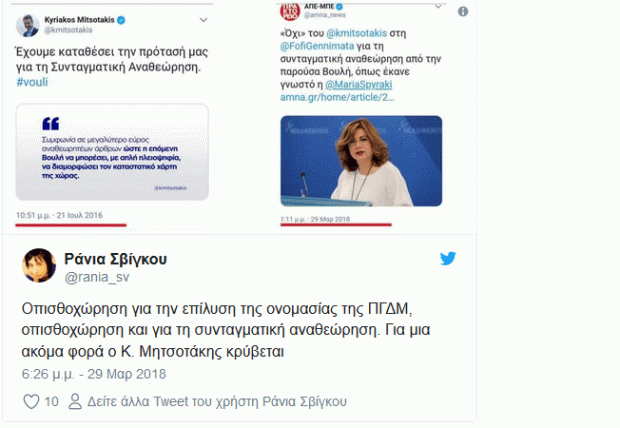The image size is (620, 428).
Task: Click ΑΠΕ-ΜΠΕ verified badge icon
Action: 339,7
